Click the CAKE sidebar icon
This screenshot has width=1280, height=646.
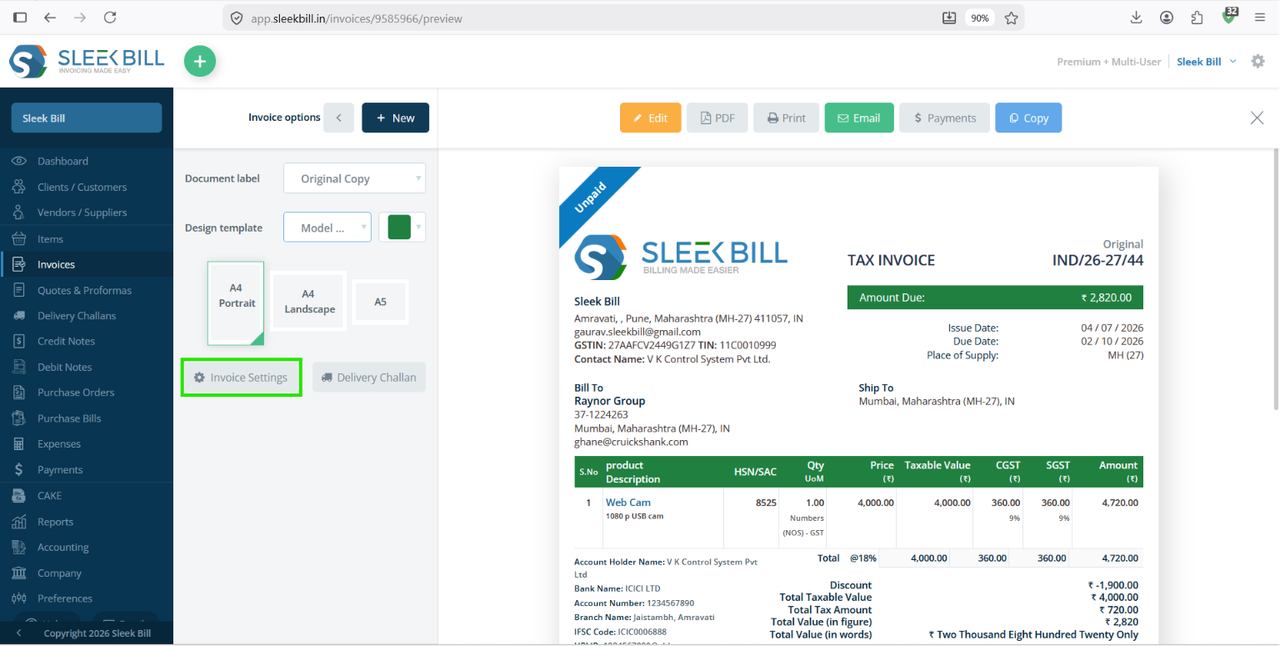[19, 495]
